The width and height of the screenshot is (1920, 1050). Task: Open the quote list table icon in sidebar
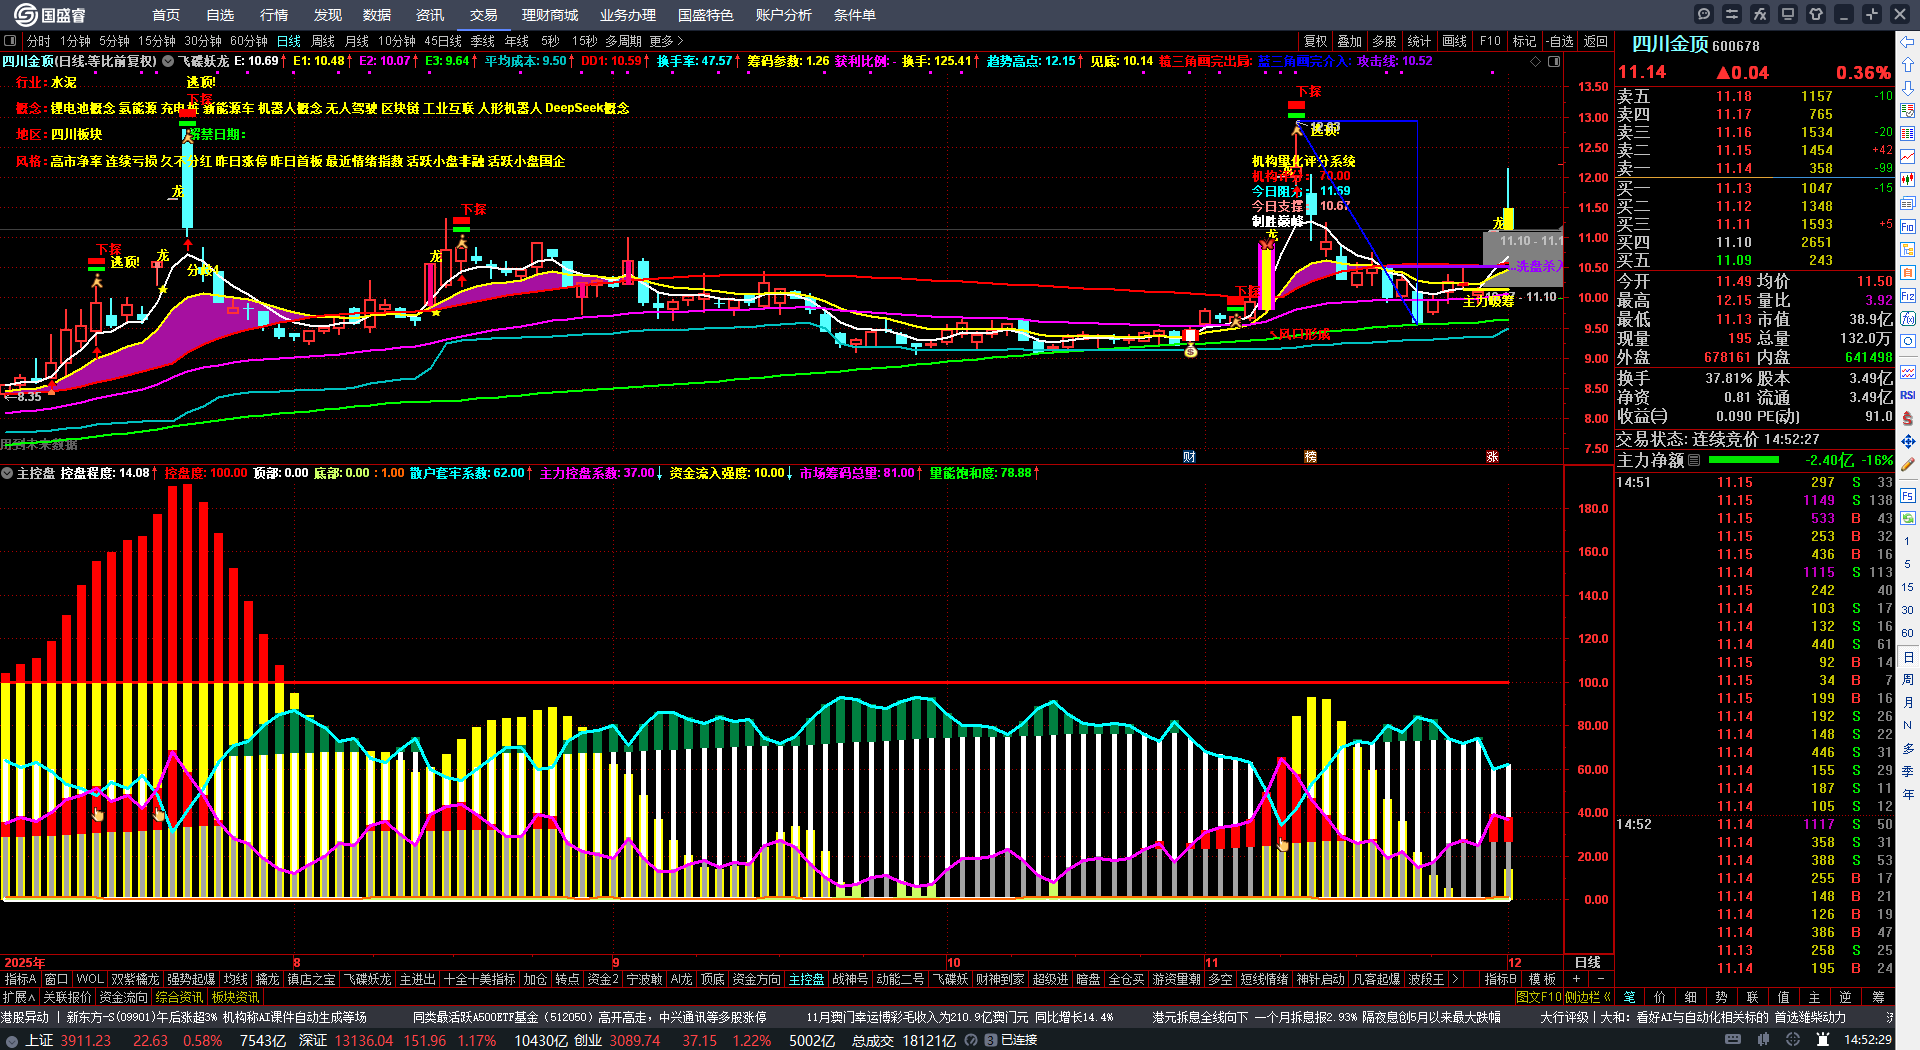[x=1908, y=134]
